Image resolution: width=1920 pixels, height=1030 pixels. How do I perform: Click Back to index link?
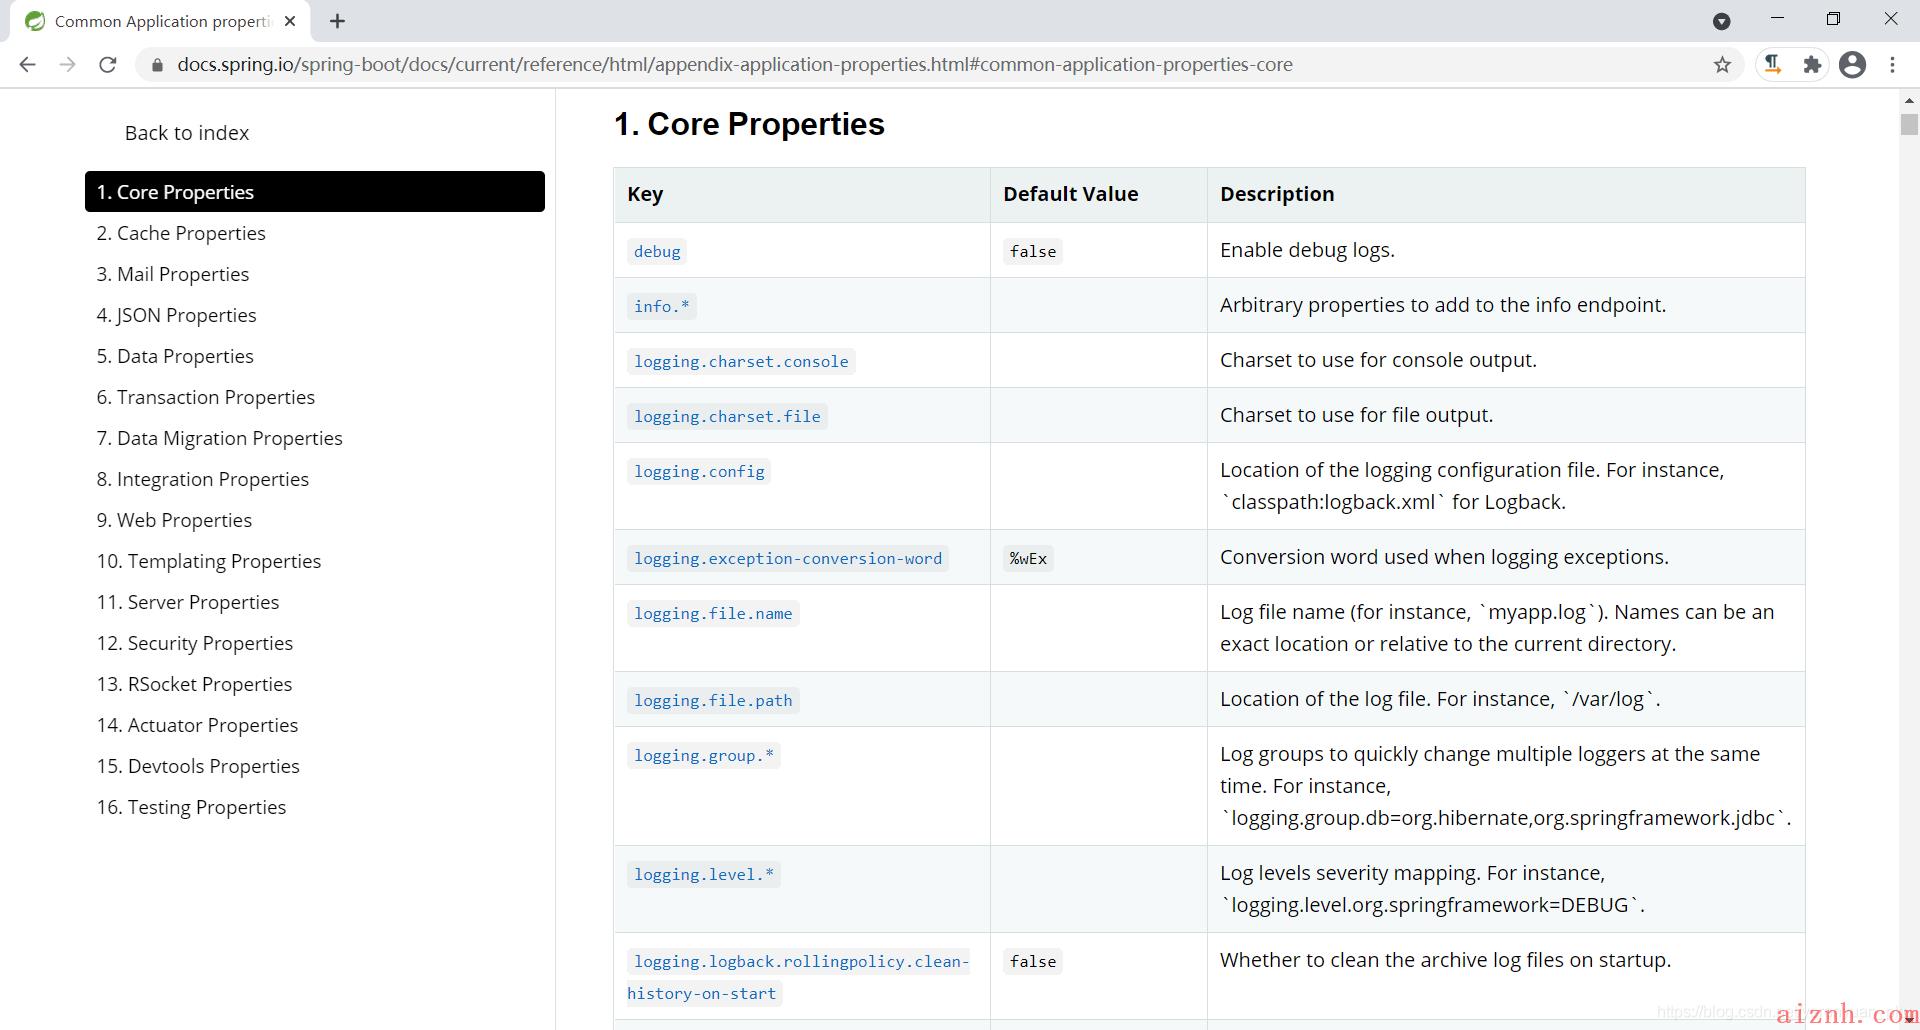[x=187, y=133]
